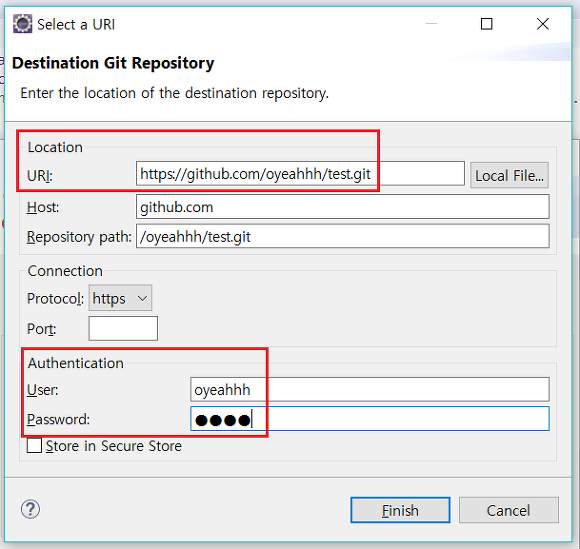The image size is (580, 549).
Task: Click the help question mark icon
Action: (30, 509)
